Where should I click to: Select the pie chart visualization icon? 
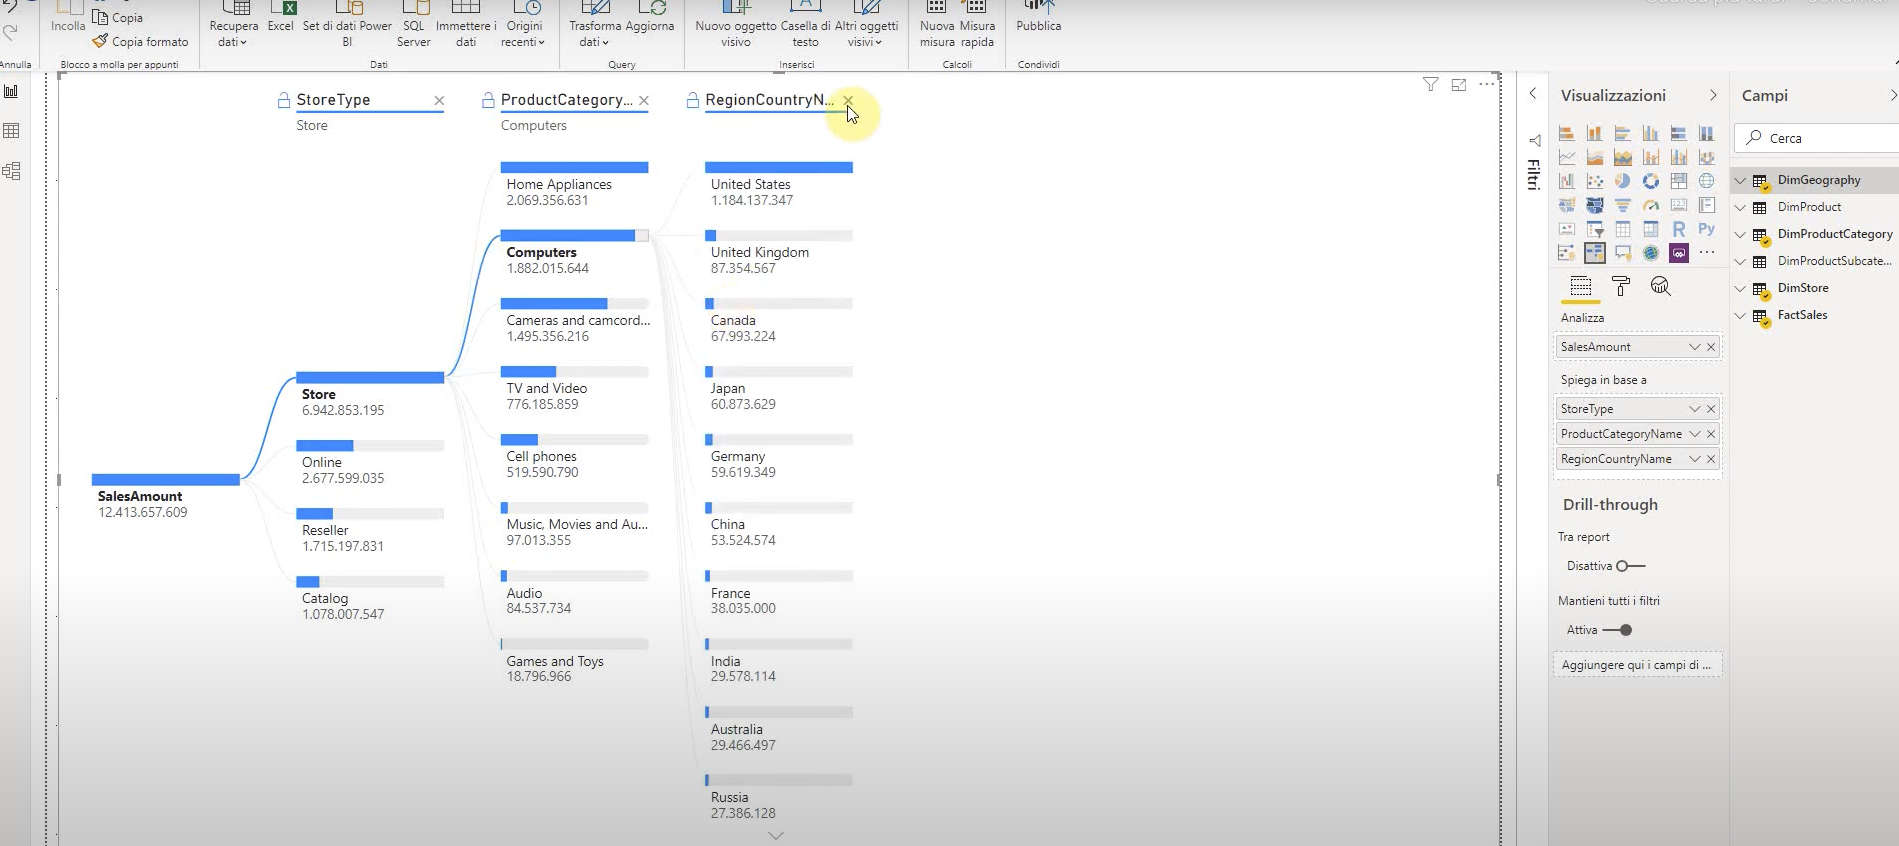point(1622,181)
